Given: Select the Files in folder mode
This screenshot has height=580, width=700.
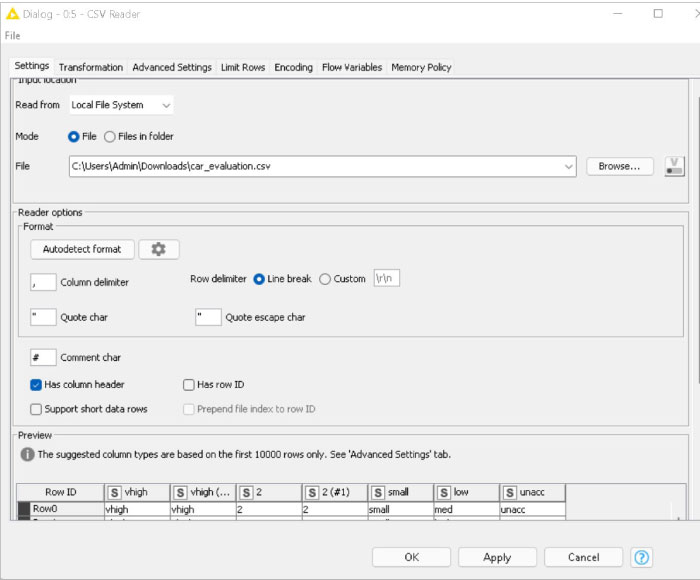Looking at the screenshot, I should (x=109, y=136).
